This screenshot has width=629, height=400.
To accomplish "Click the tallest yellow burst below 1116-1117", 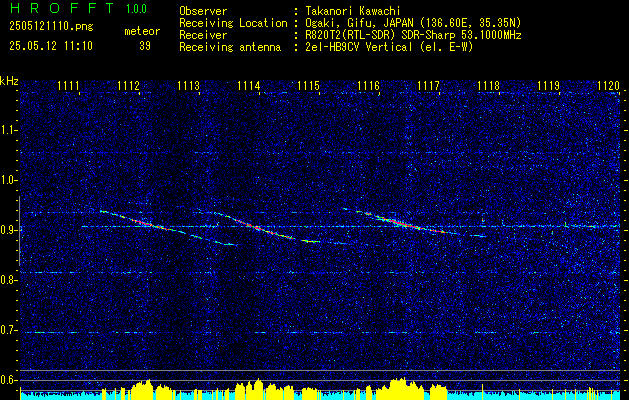I will 401,389.
